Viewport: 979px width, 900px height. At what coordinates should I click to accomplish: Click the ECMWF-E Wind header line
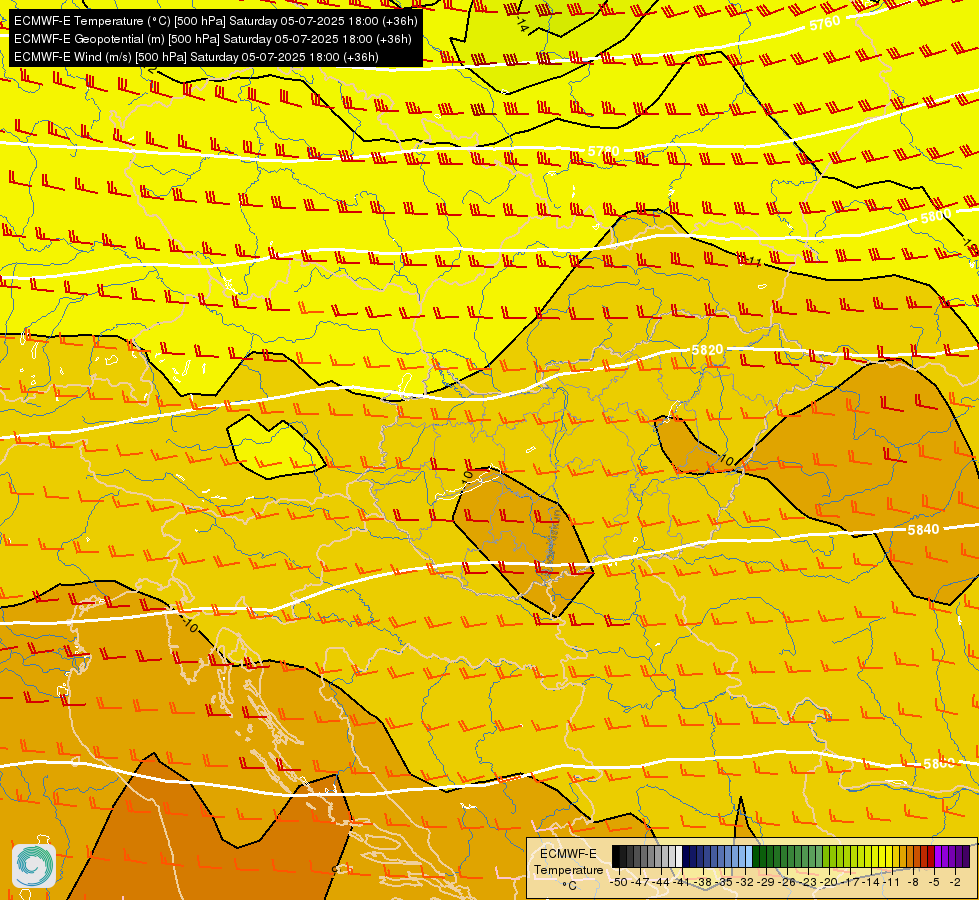point(196,57)
